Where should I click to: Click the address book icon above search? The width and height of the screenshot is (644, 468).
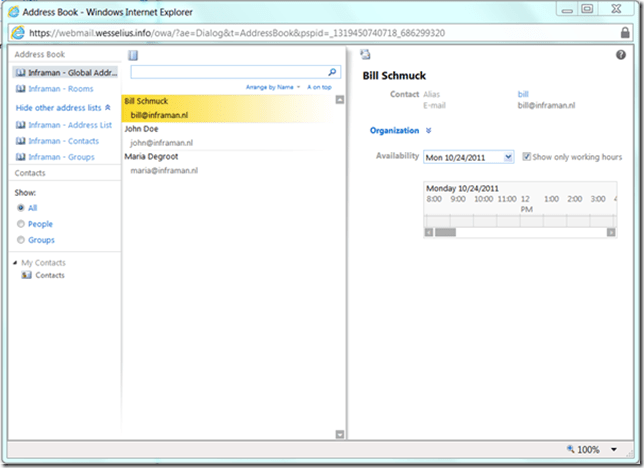[x=133, y=55]
